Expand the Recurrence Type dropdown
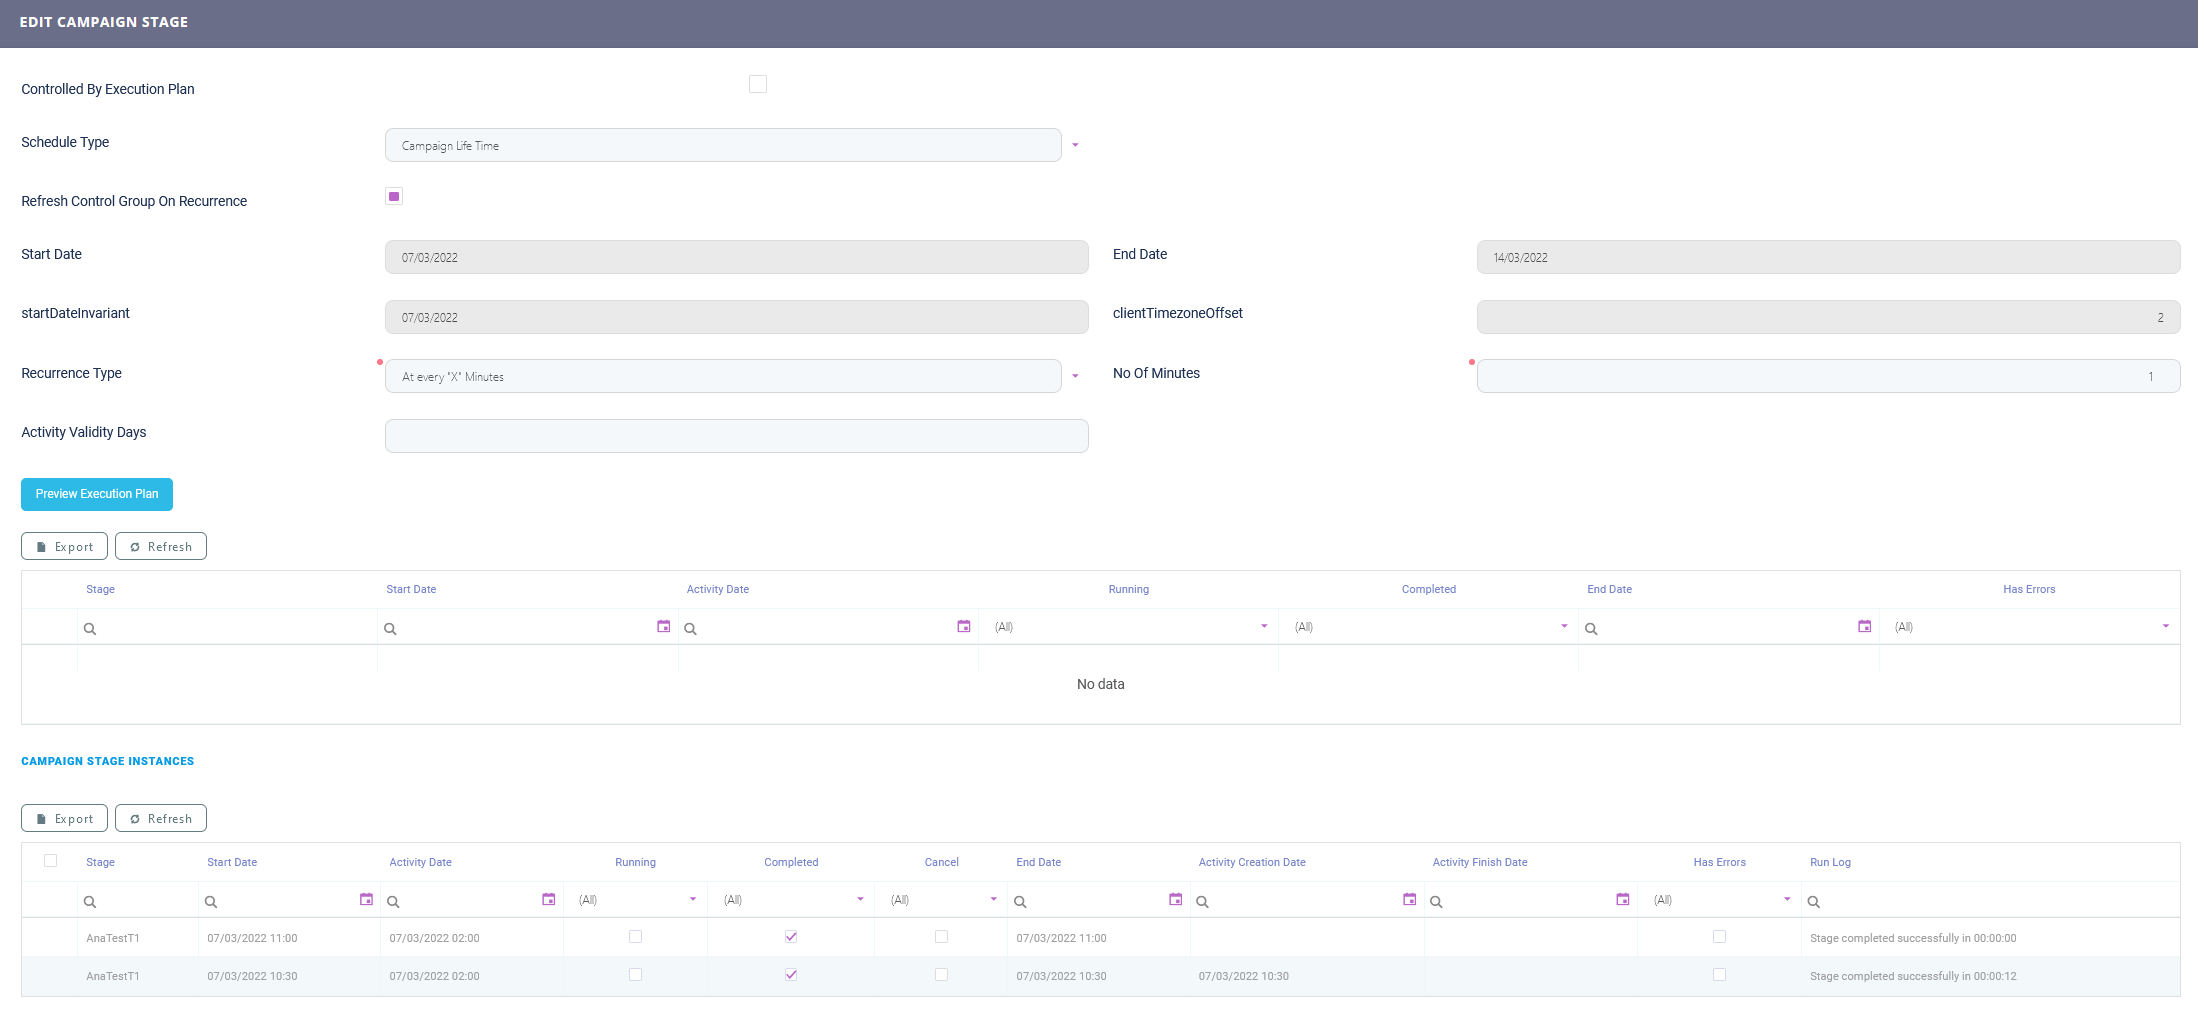This screenshot has width=2198, height=1027. click(x=1075, y=377)
